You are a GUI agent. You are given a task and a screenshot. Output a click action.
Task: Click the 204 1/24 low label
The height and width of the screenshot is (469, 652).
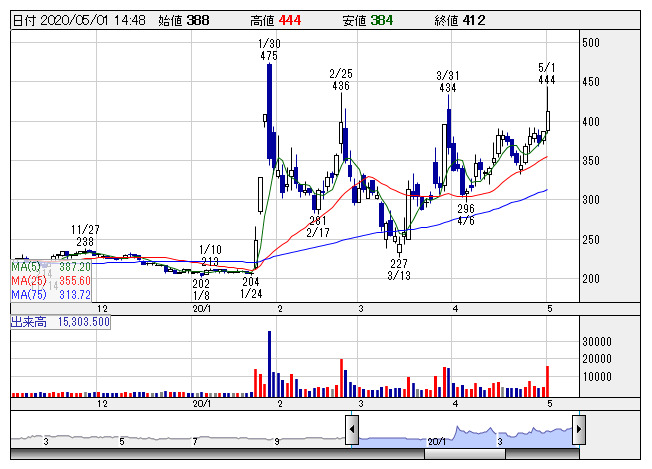click(x=251, y=288)
